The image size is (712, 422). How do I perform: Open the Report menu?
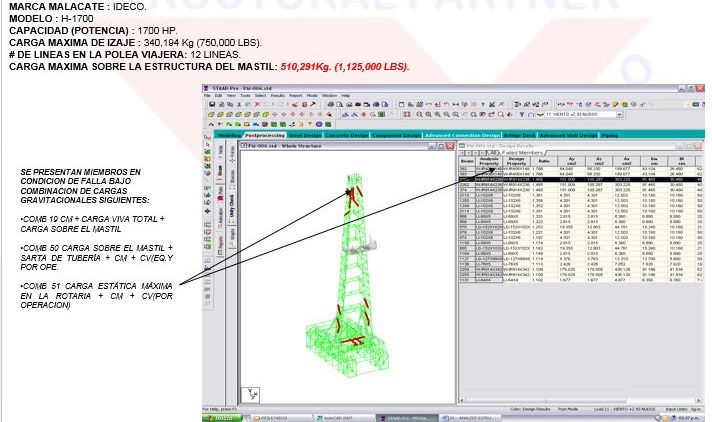(296, 95)
